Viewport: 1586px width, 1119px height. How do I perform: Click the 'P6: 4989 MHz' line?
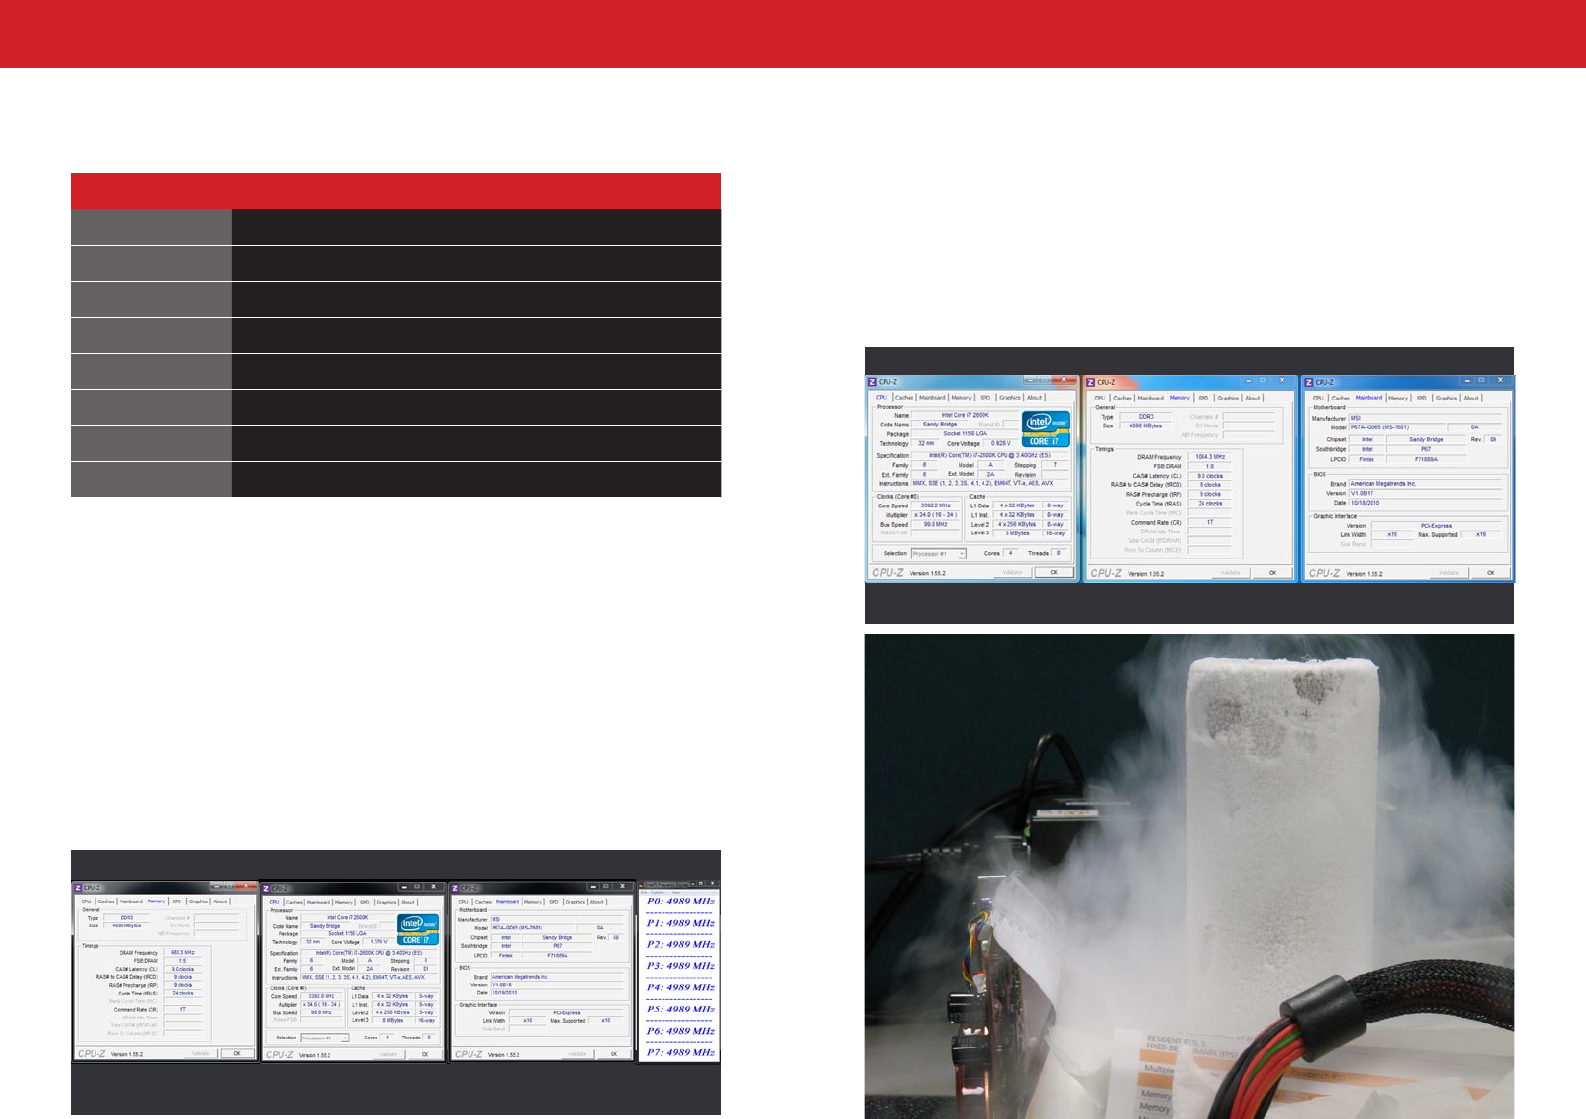681,1031
